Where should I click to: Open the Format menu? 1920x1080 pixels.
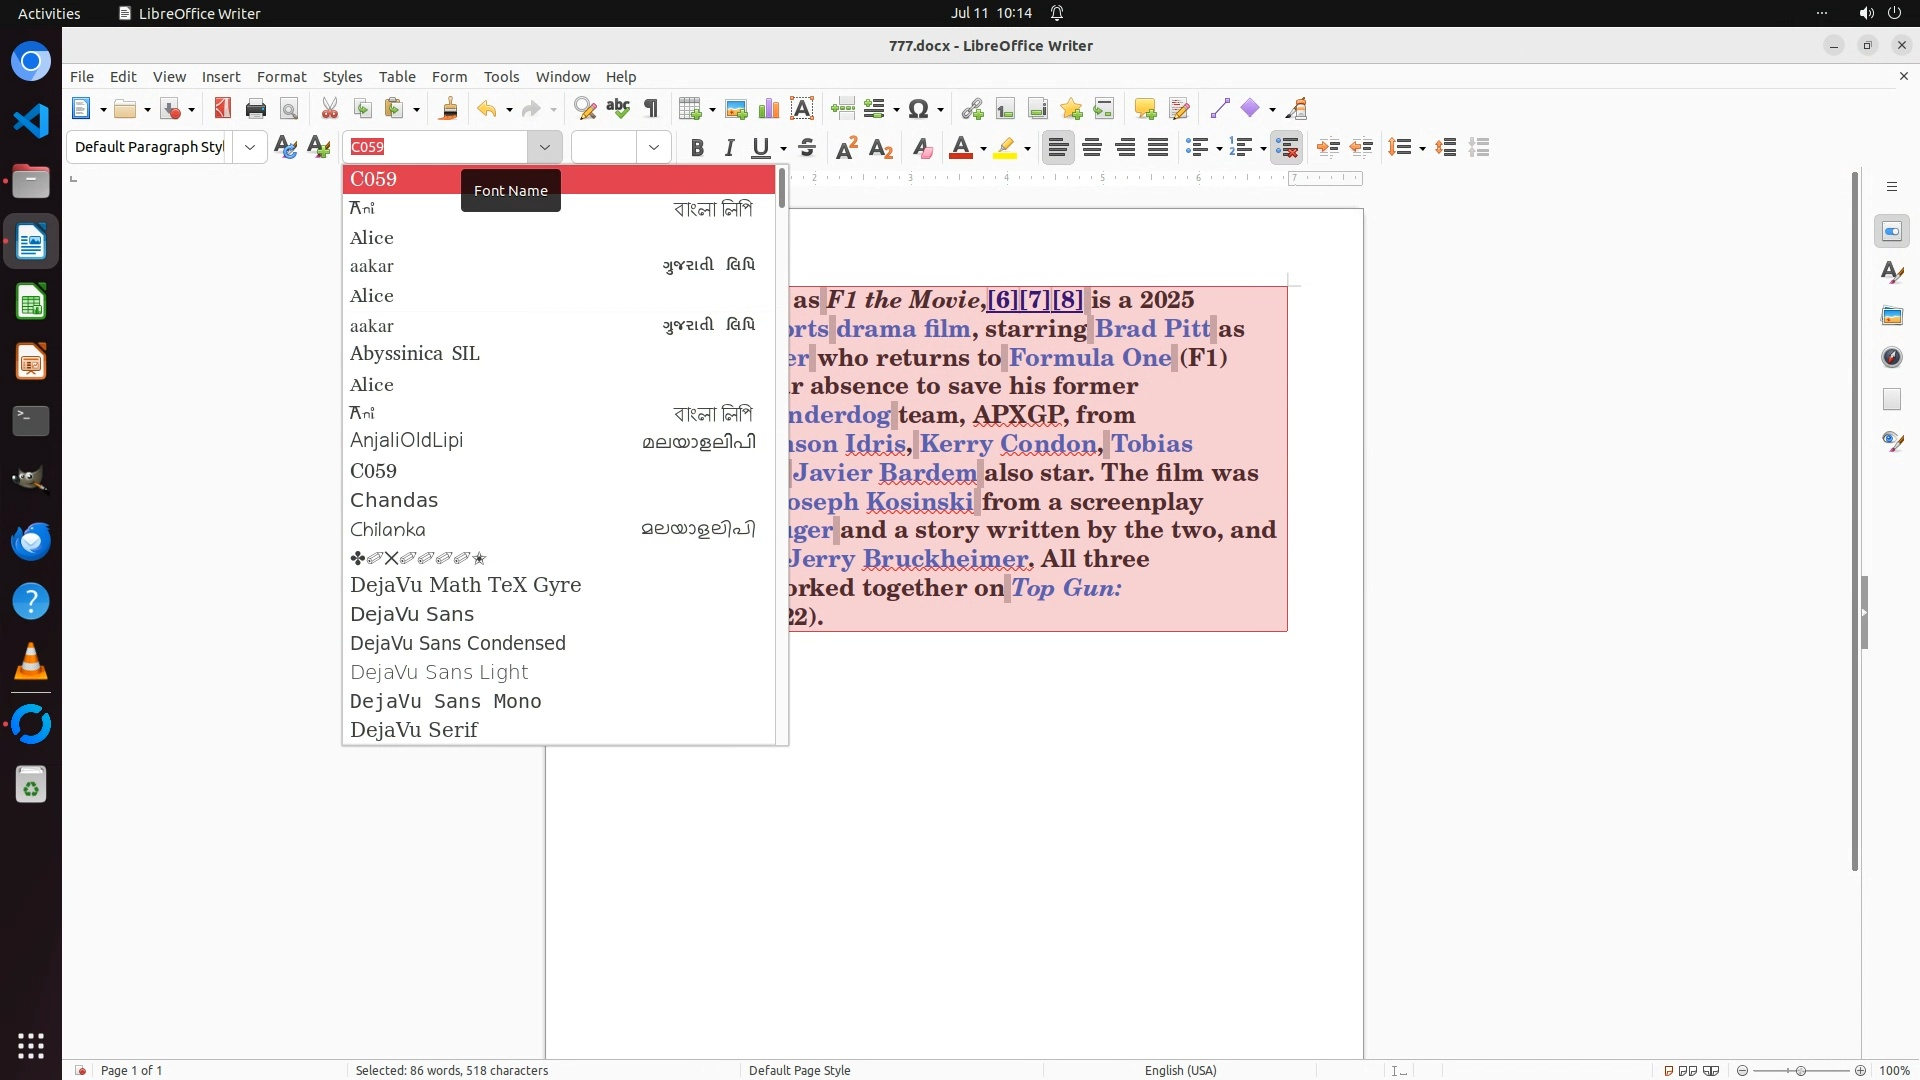281,76
